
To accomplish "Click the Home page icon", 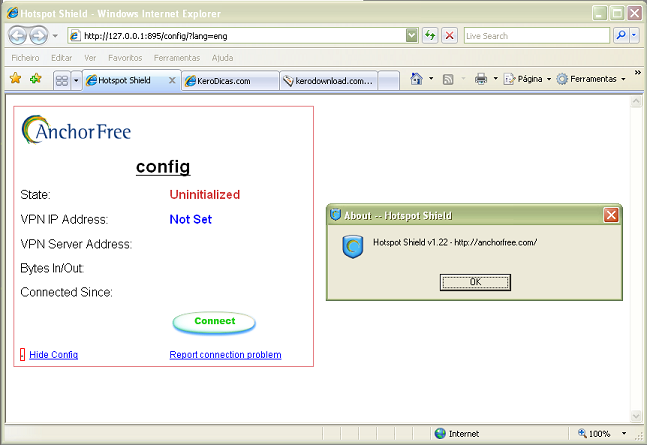I will tap(416, 78).
